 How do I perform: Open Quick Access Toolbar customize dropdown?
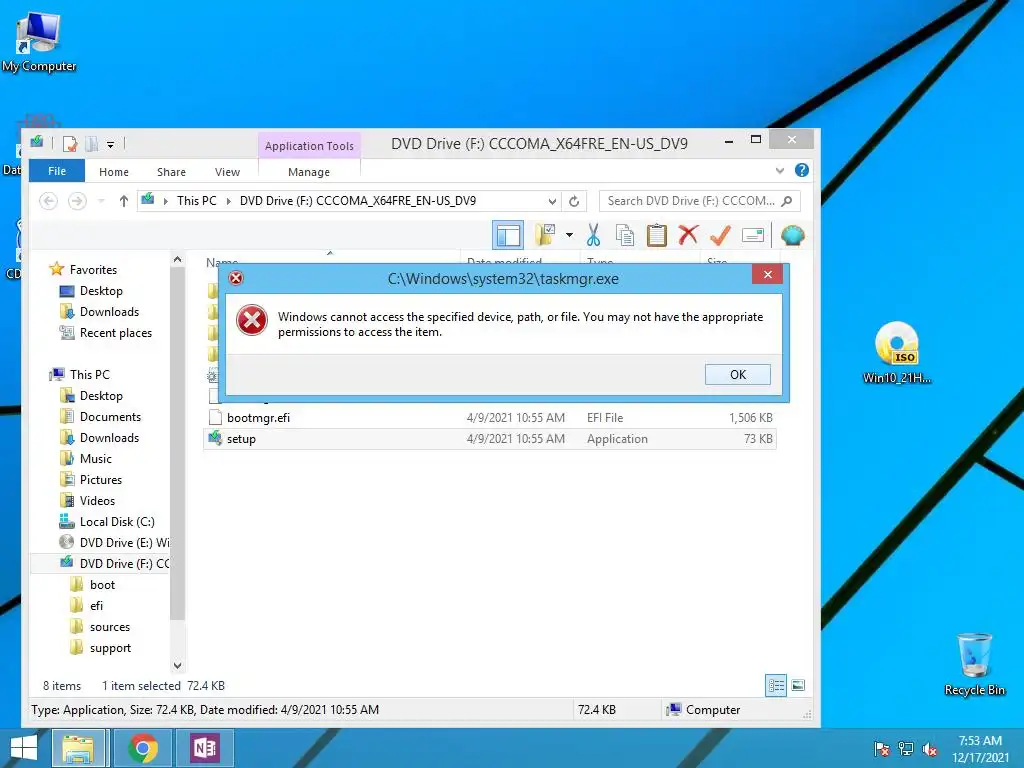click(110, 144)
